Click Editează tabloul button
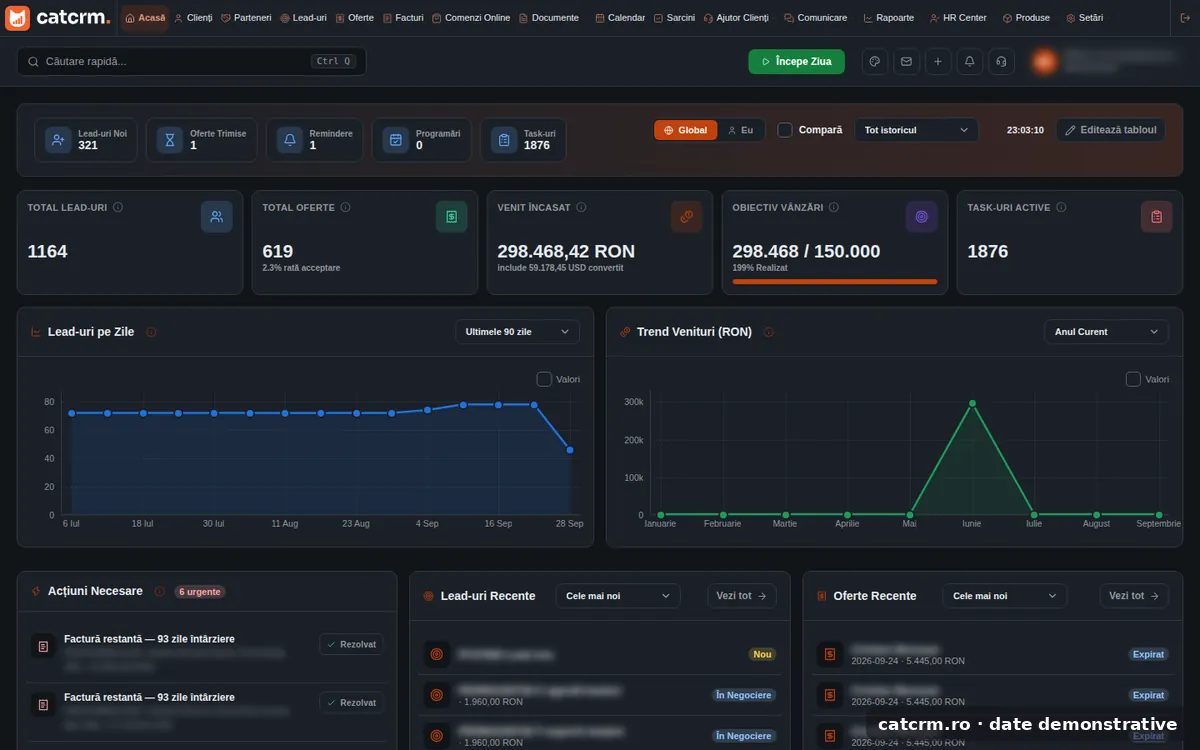The width and height of the screenshot is (1200, 750). pos(1111,130)
